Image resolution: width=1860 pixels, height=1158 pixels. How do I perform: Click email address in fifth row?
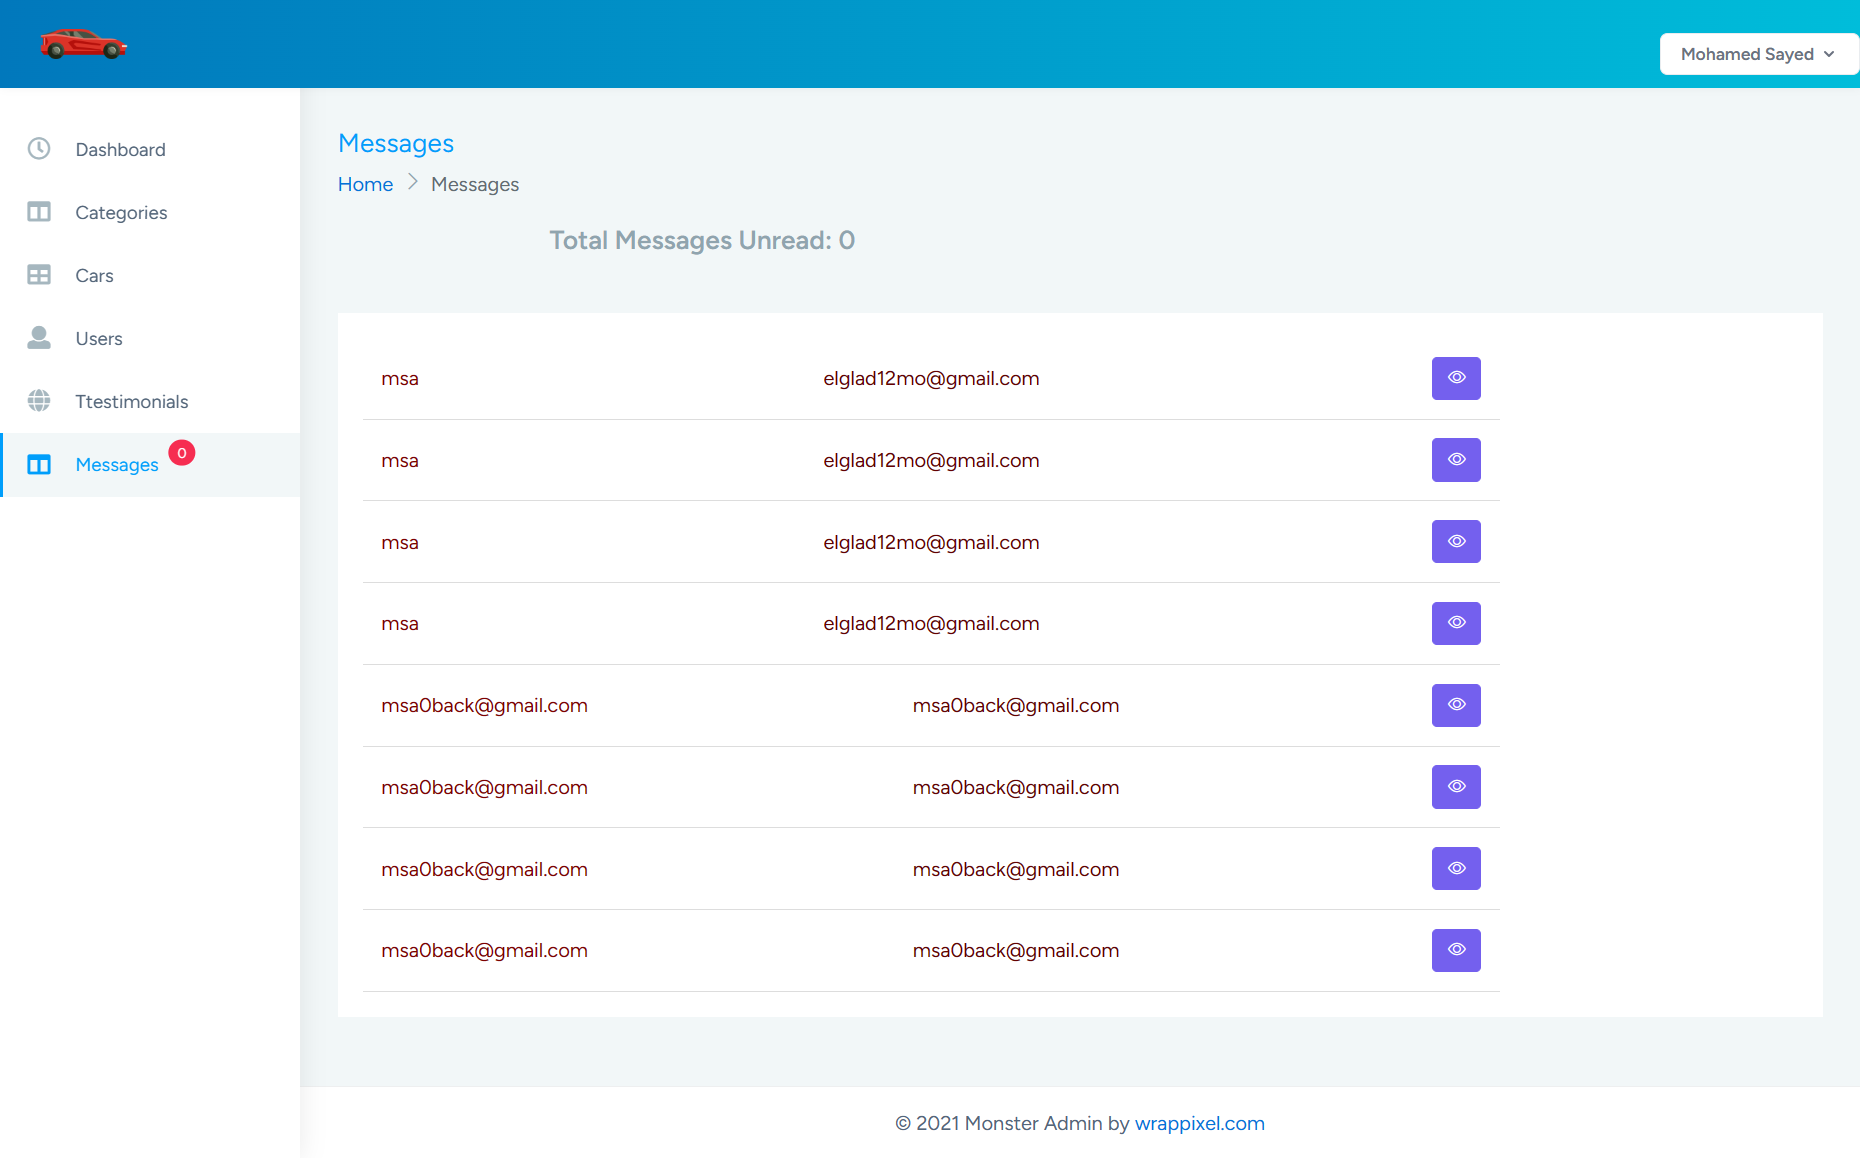(1016, 706)
